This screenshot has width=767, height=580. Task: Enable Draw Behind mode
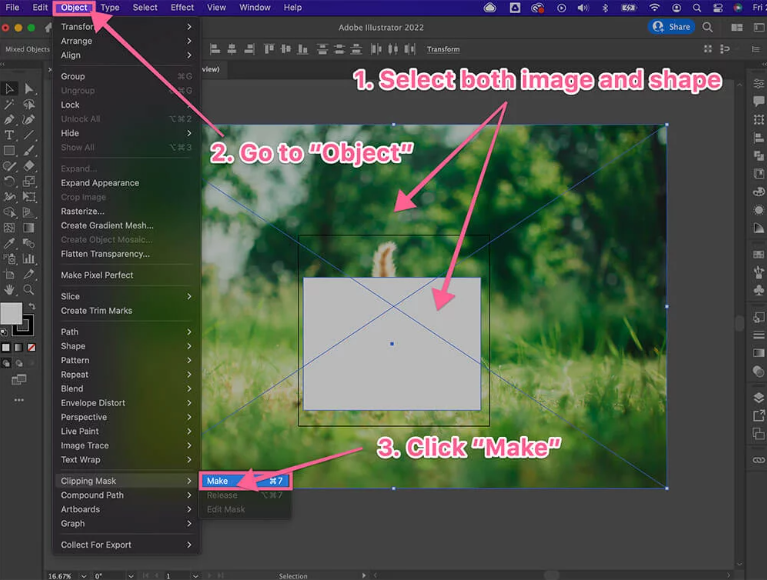coord(19,363)
